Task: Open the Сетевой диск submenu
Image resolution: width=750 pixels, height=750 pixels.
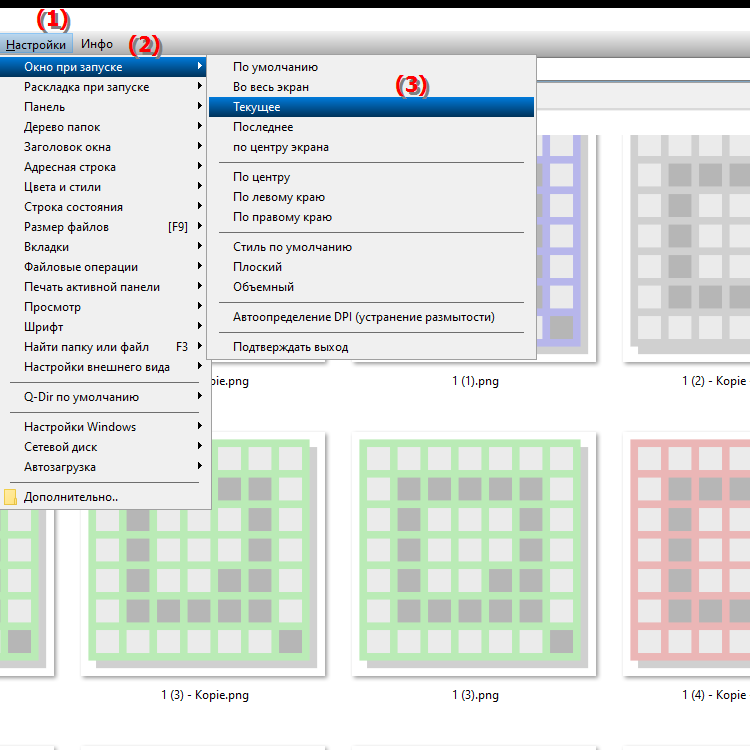Action: (x=103, y=447)
